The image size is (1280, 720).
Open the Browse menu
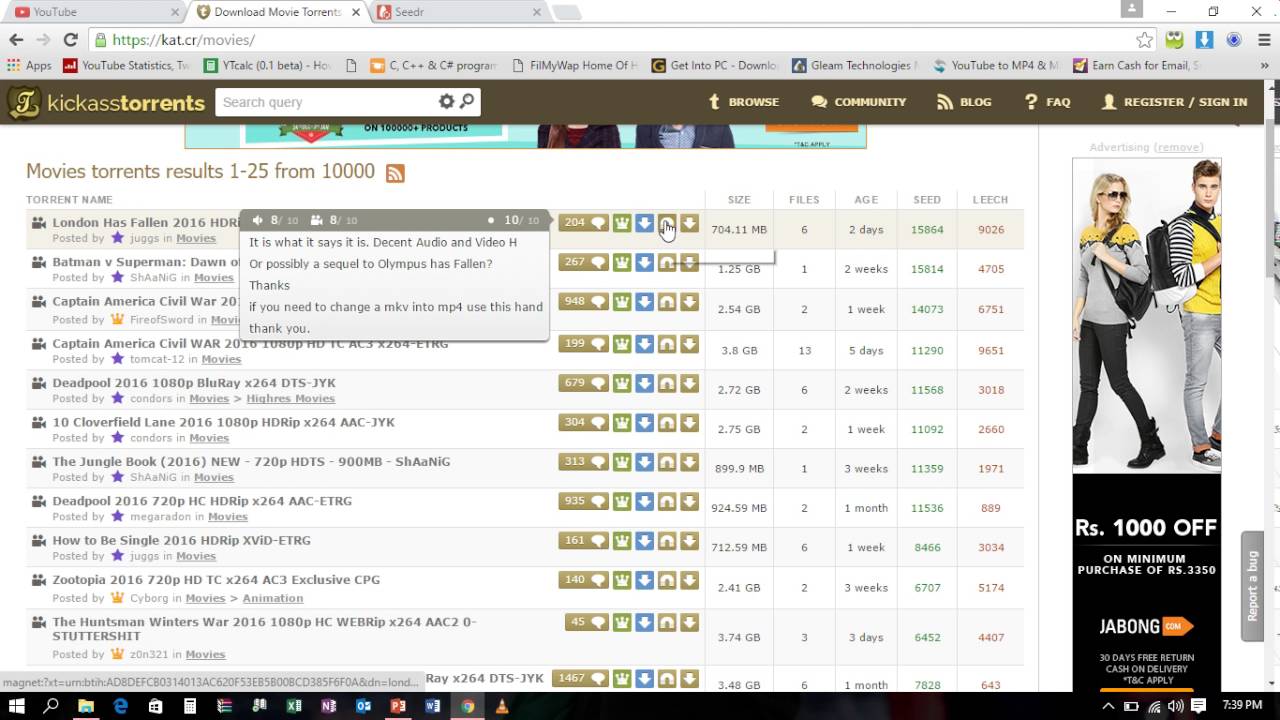point(743,102)
